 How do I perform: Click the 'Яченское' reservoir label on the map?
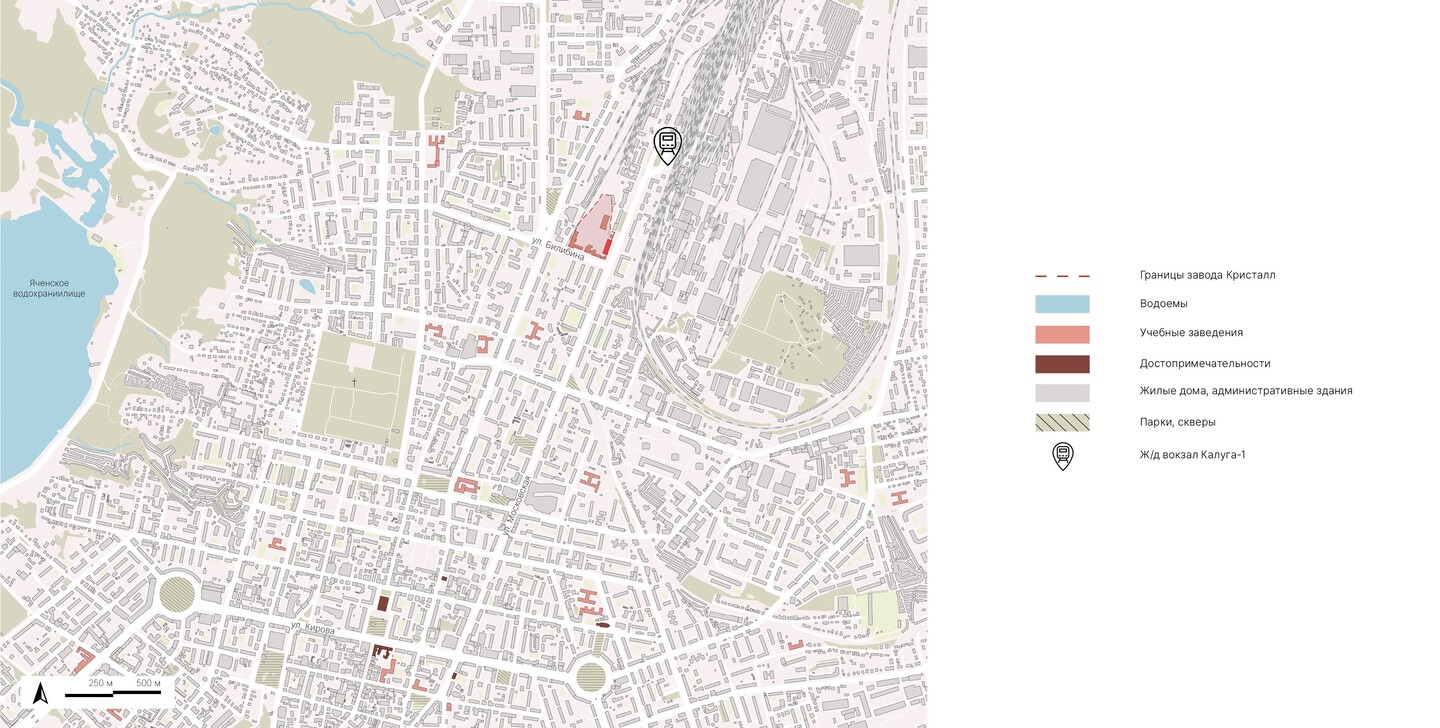coord(49,281)
